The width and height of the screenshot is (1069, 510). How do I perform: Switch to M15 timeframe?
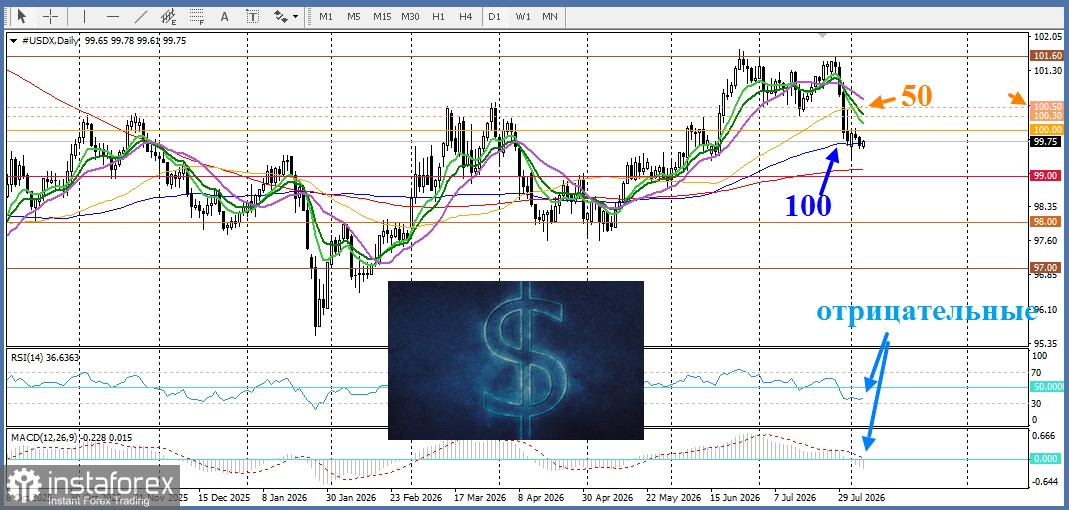pos(382,16)
